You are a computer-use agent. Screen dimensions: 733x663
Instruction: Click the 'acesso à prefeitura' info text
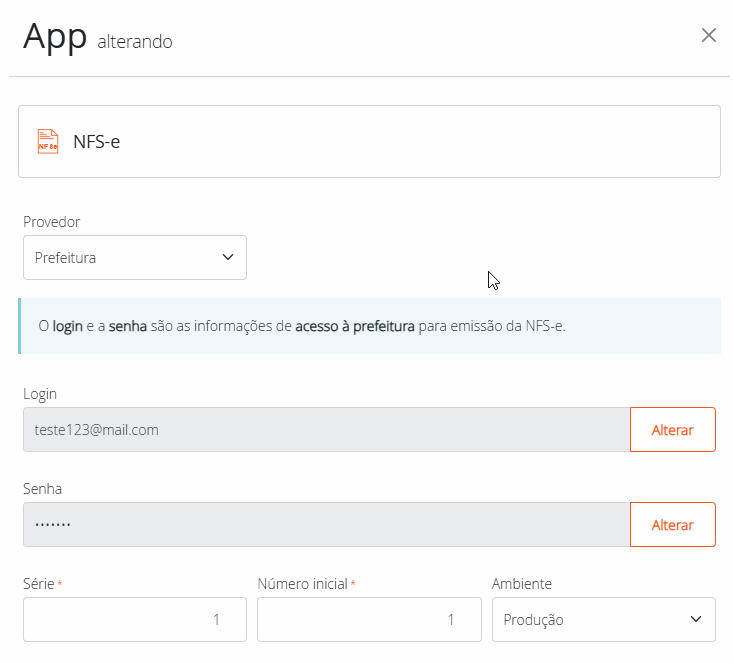click(355, 326)
